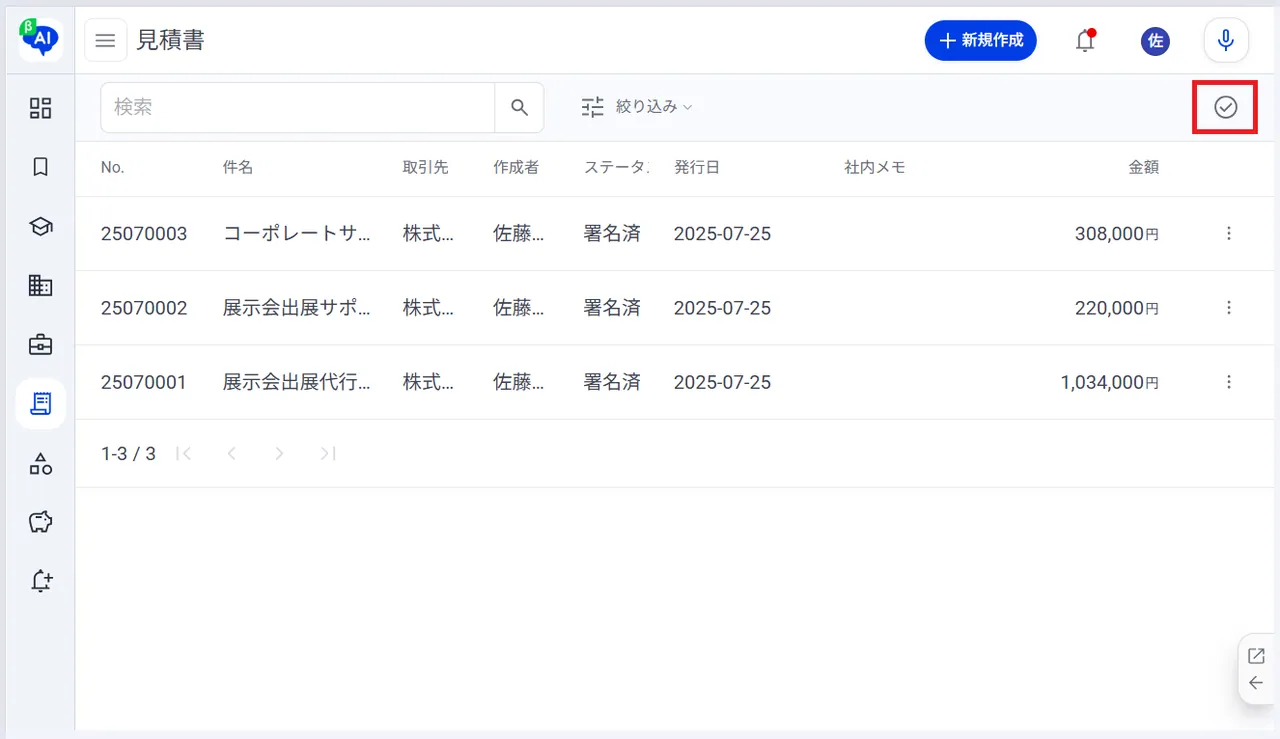Open the コーポレートサ... estimate

point(297,234)
